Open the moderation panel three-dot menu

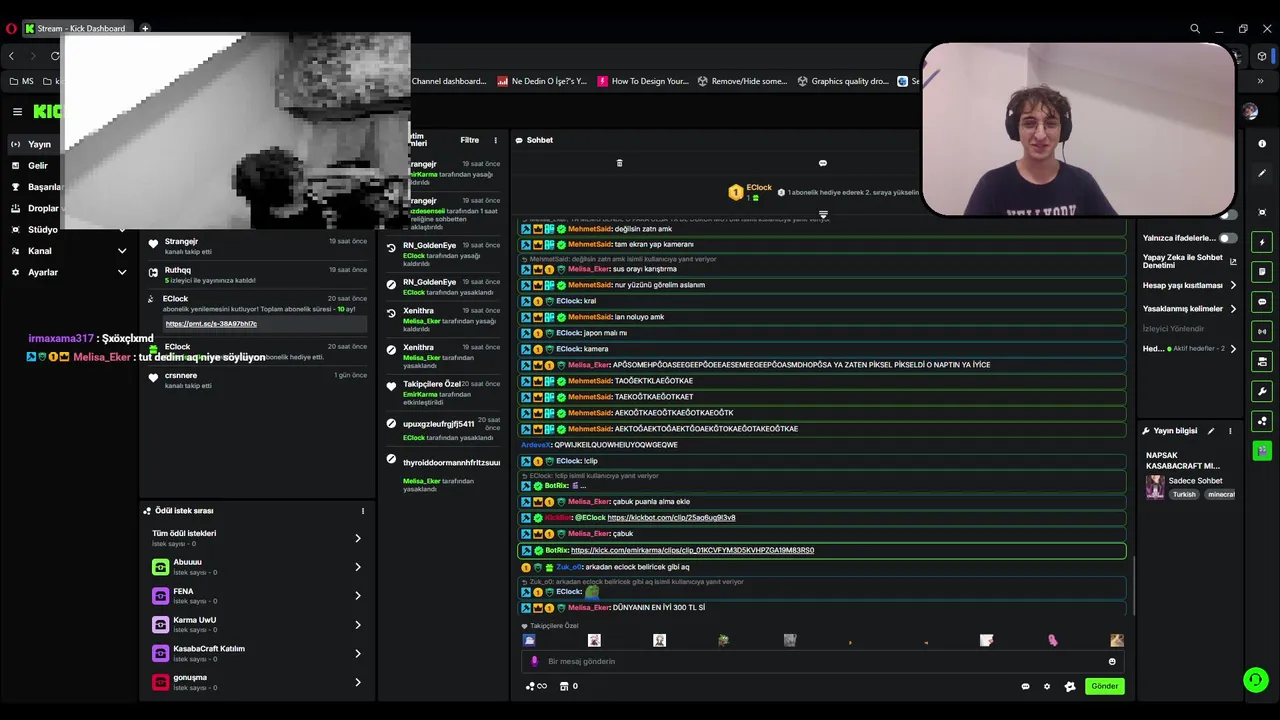coord(495,140)
